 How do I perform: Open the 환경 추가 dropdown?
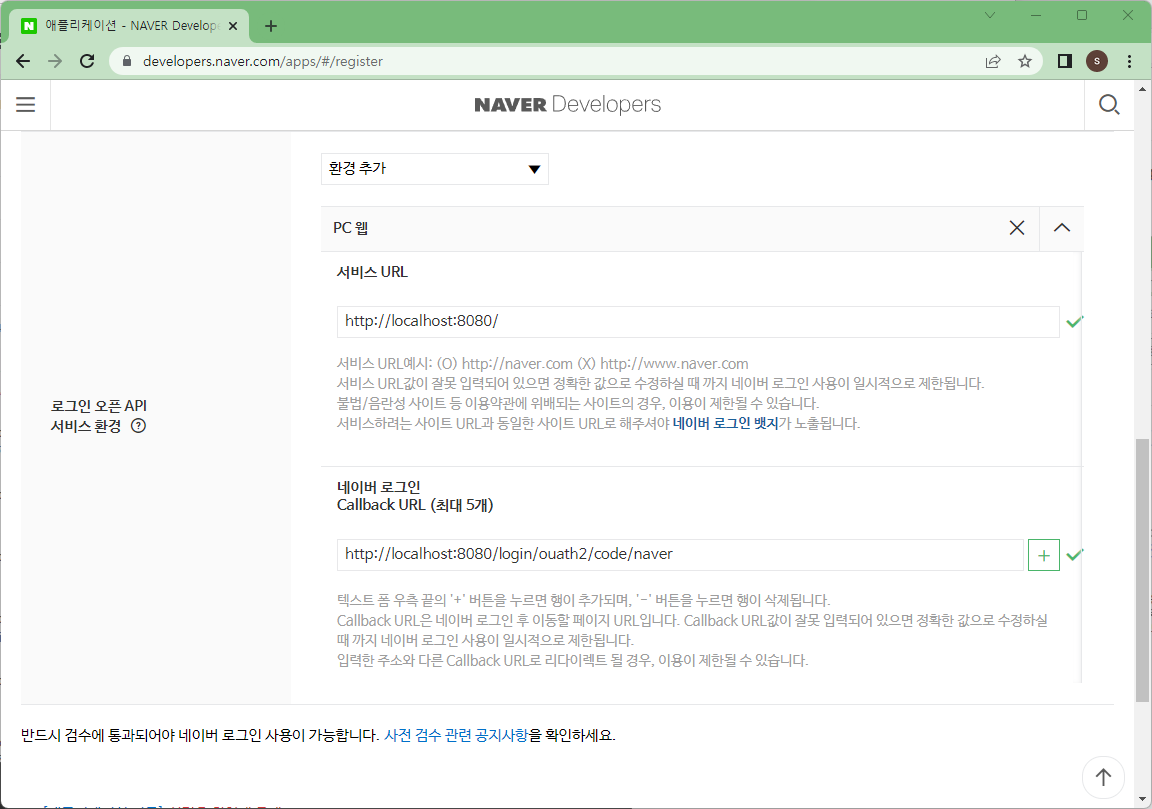point(435,169)
